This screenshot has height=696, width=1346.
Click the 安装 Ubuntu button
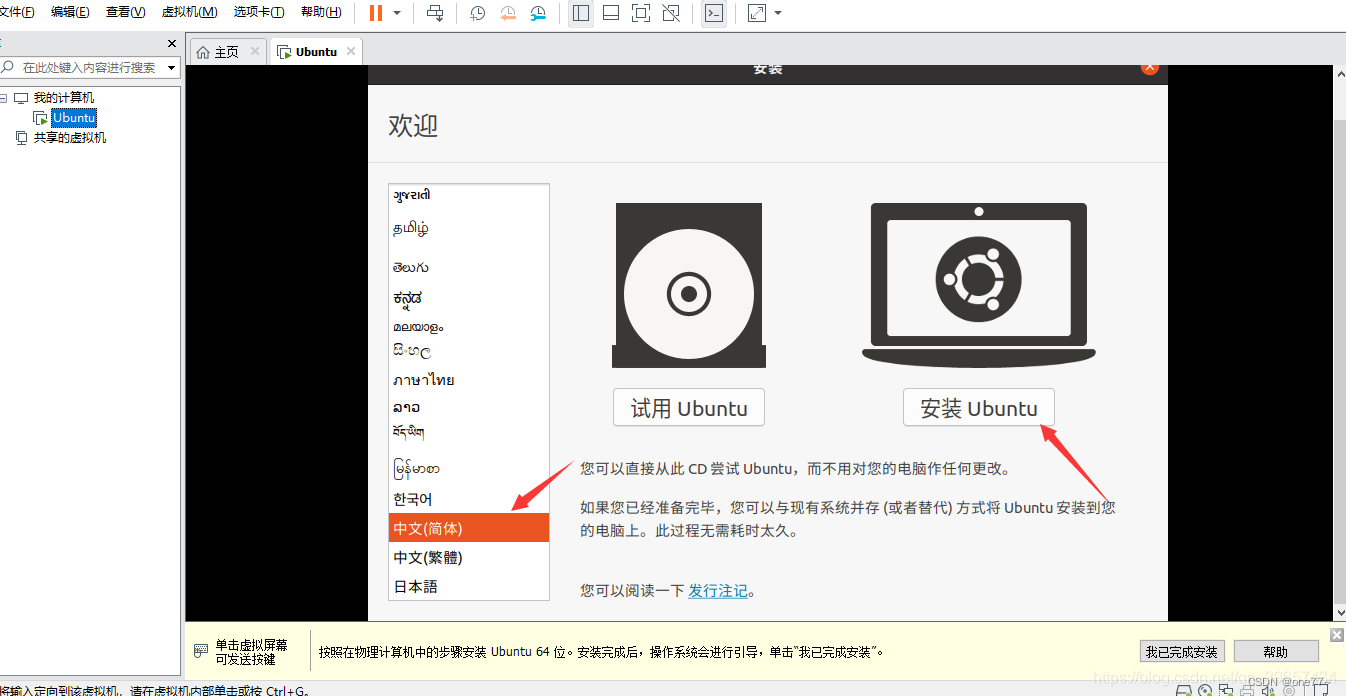tap(978, 407)
